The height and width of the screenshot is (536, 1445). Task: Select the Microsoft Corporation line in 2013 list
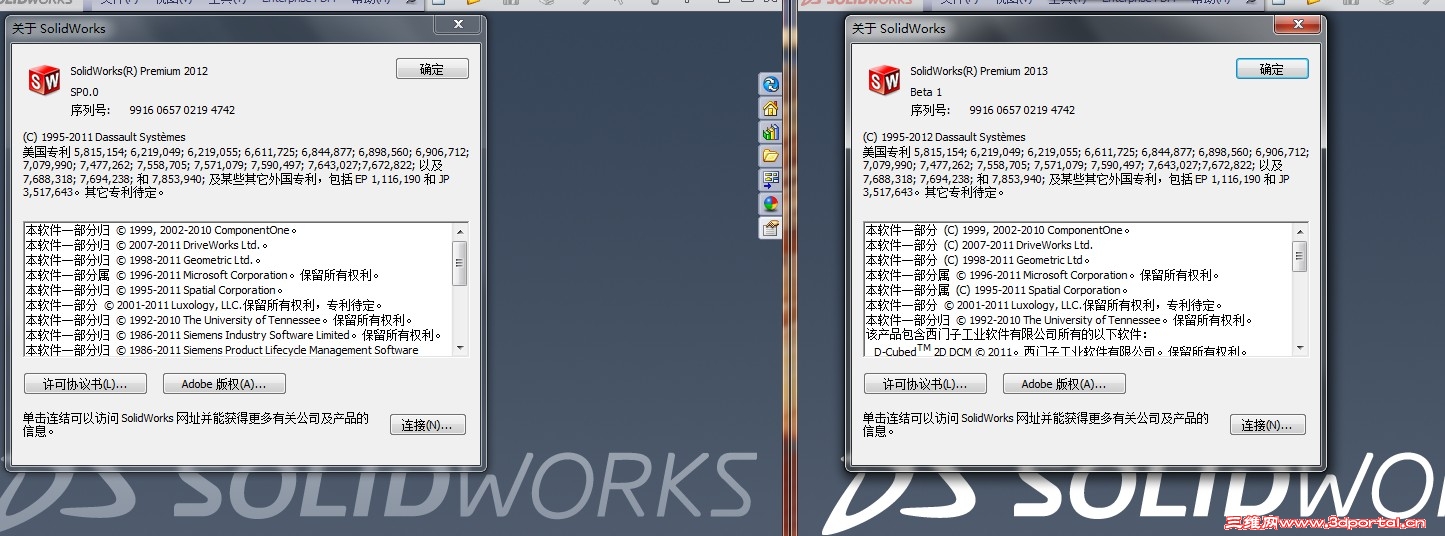tap(1042, 275)
